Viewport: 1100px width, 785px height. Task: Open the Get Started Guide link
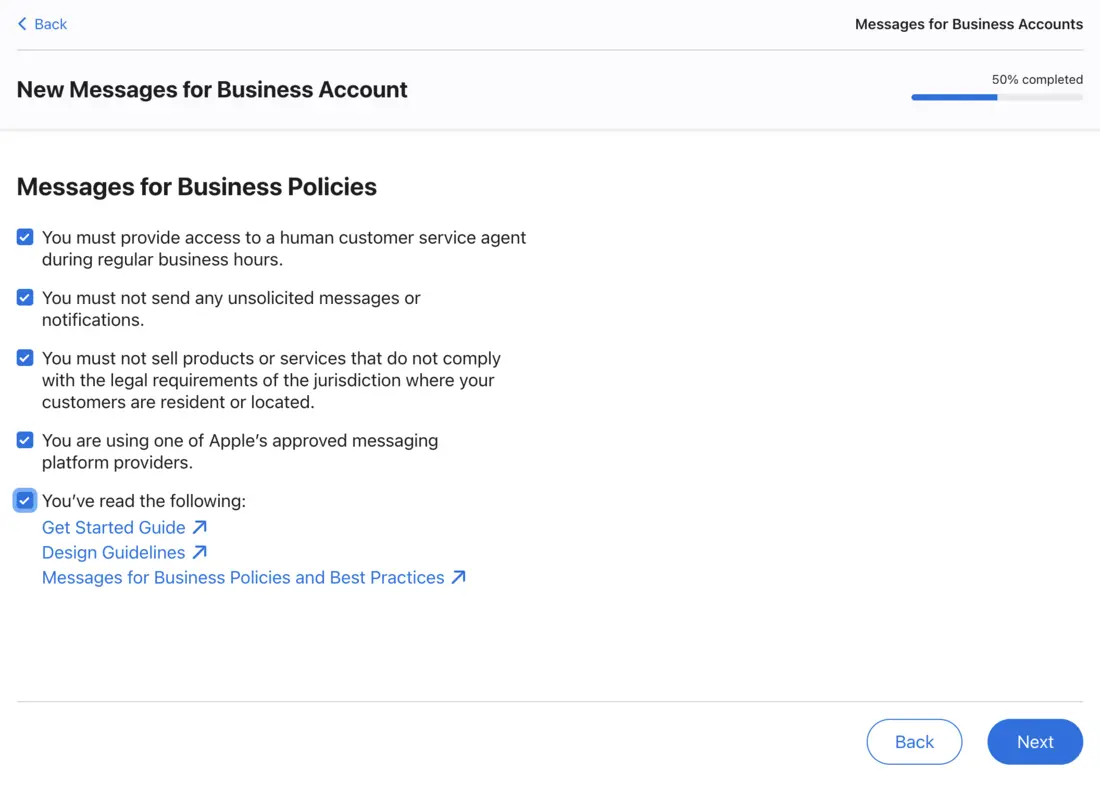coord(114,527)
